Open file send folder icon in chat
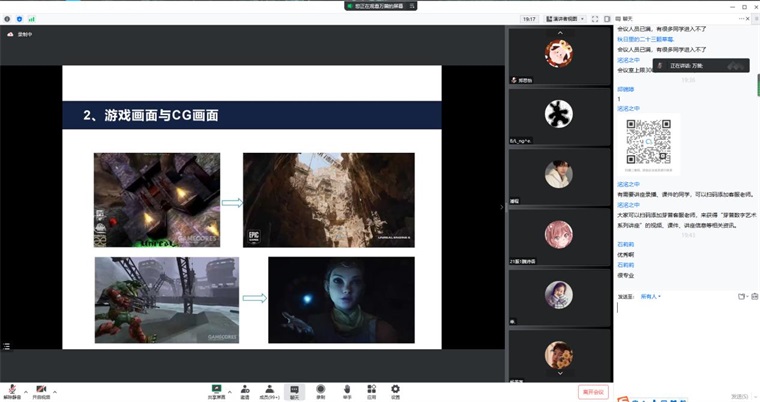Image resolution: width=760 pixels, height=402 pixels. point(741,296)
